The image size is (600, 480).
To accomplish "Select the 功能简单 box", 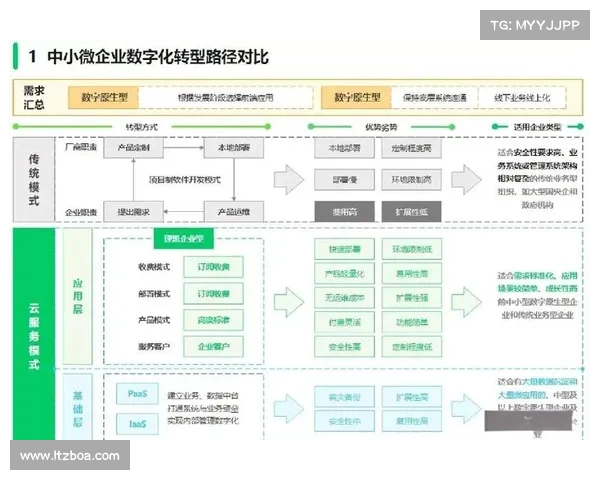I will tap(412, 322).
